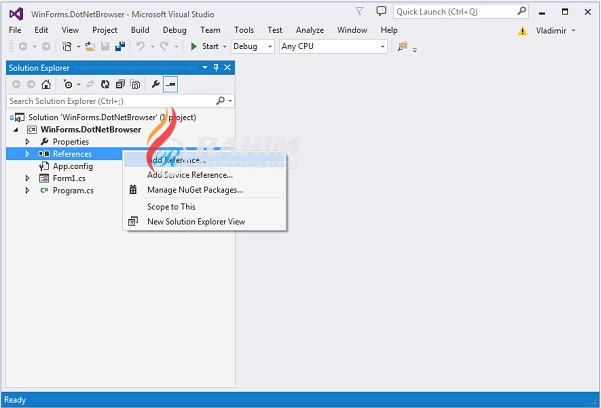
Task: Open the Build menu
Action: [140, 30]
